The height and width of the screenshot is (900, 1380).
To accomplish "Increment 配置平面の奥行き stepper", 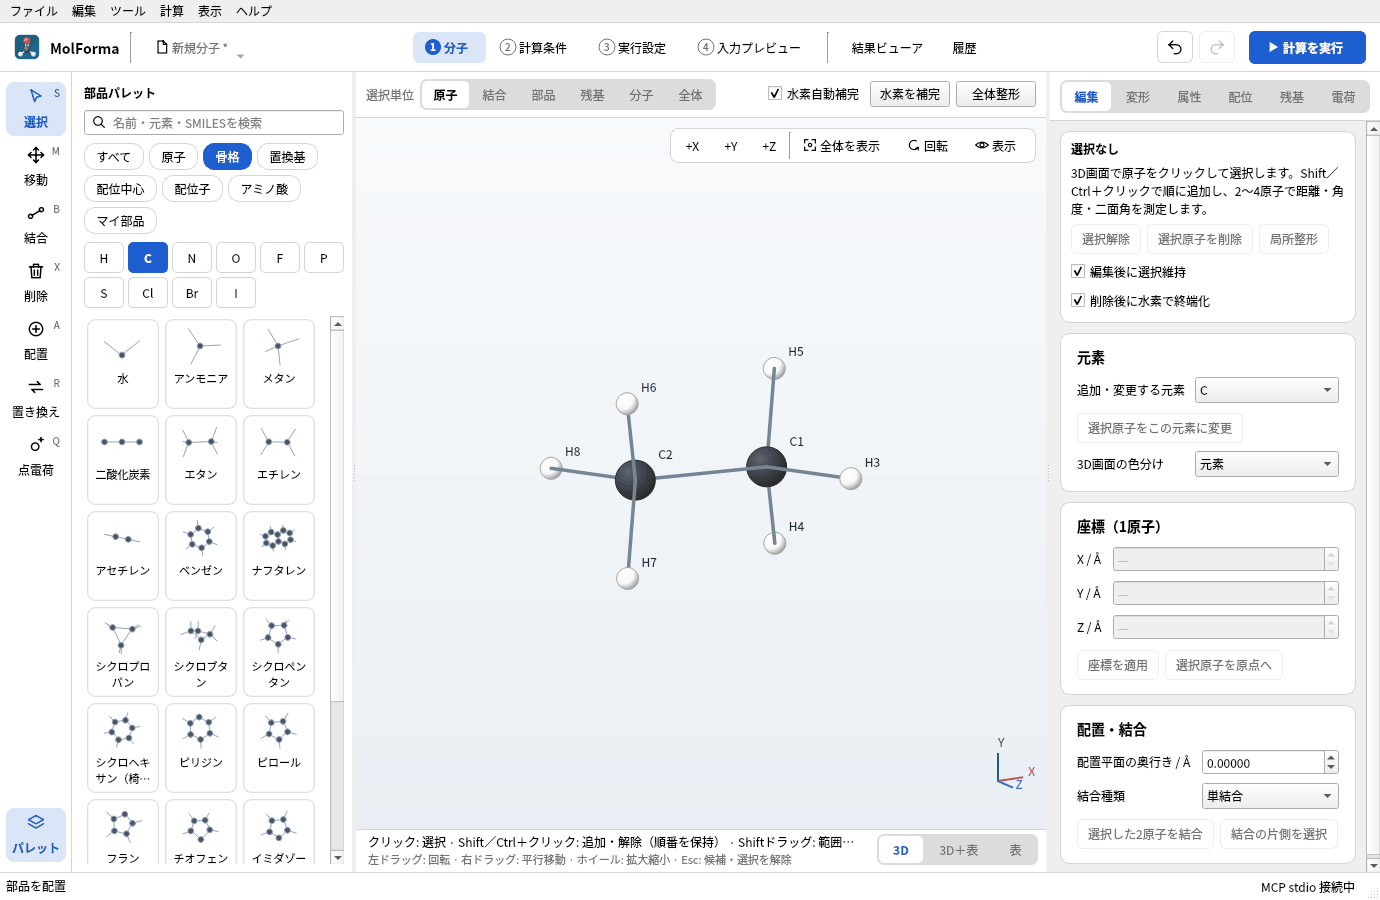I will (x=1331, y=757).
